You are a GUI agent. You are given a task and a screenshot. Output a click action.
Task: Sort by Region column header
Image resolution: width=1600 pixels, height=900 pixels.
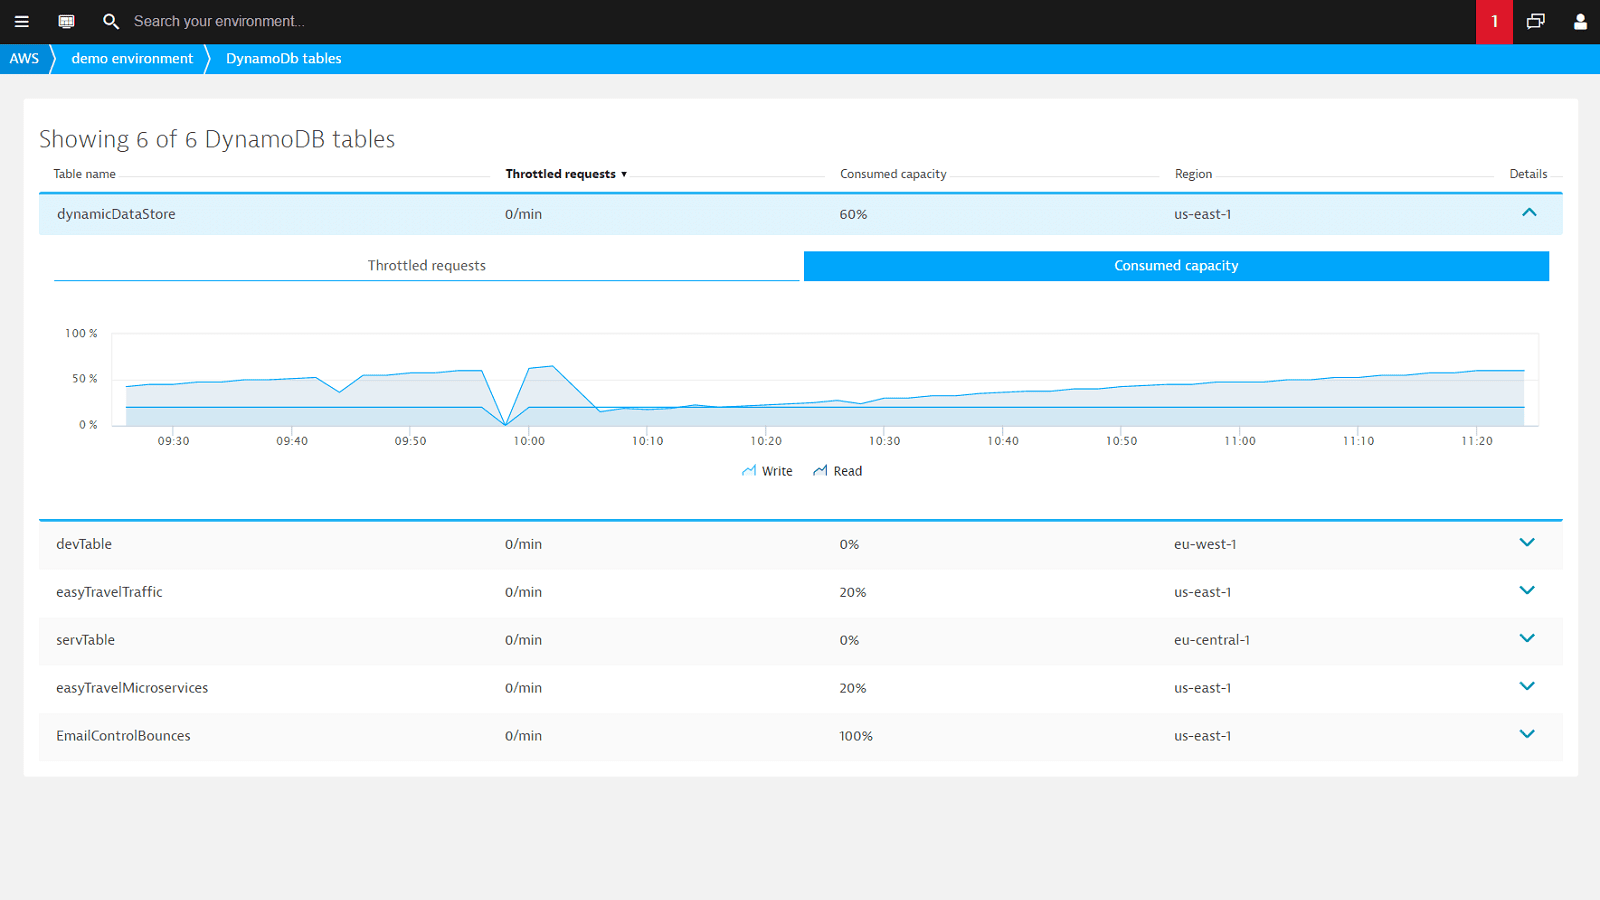coord(1193,174)
